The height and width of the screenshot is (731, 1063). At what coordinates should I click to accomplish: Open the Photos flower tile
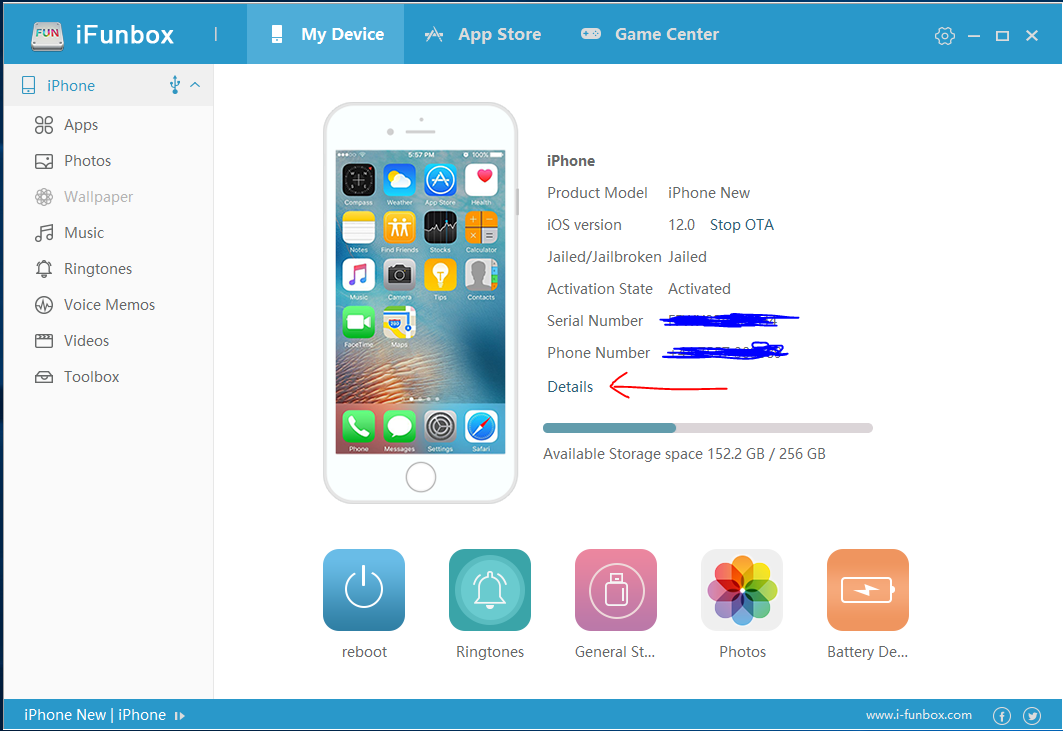pyautogui.click(x=742, y=590)
